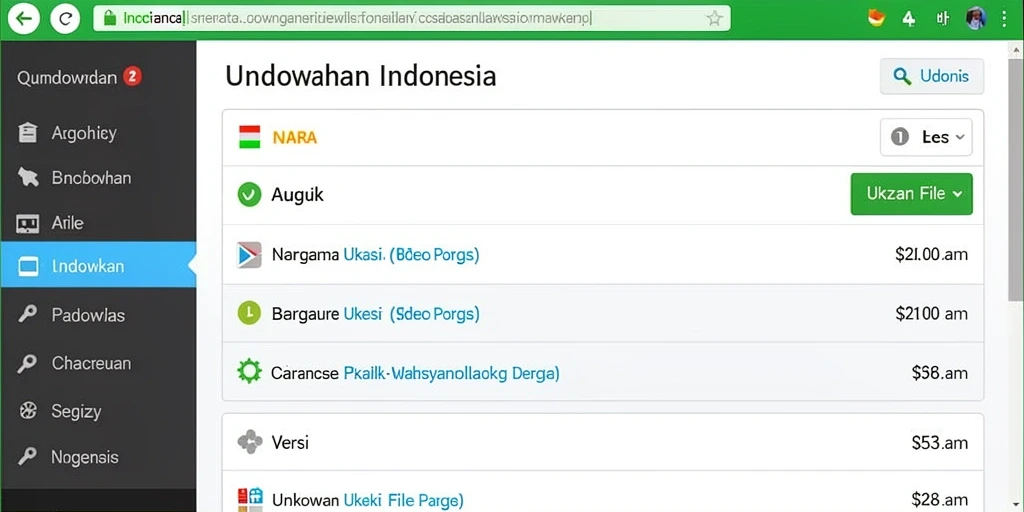Open the Ukesi (Sdeo Porgs) link
The image size is (1024, 512).
411,314
